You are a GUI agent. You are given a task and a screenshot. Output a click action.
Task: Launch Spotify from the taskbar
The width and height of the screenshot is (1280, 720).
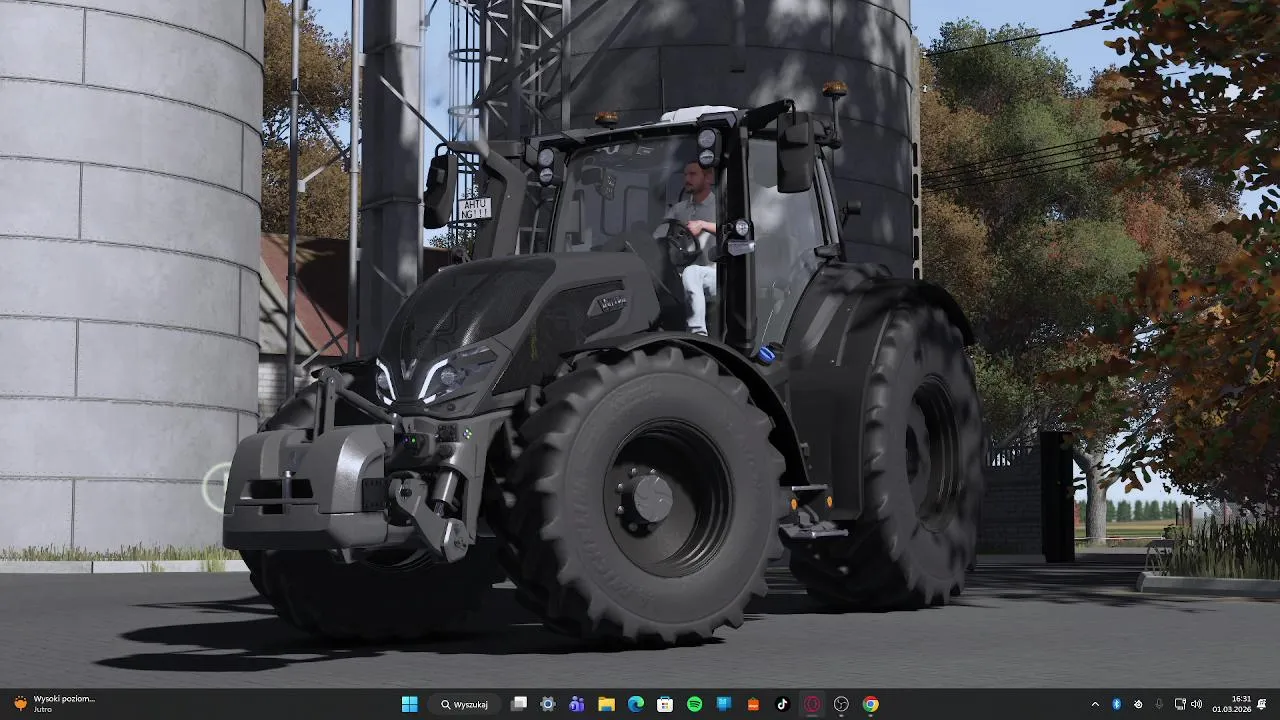pyautogui.click(x=694, y=704)
